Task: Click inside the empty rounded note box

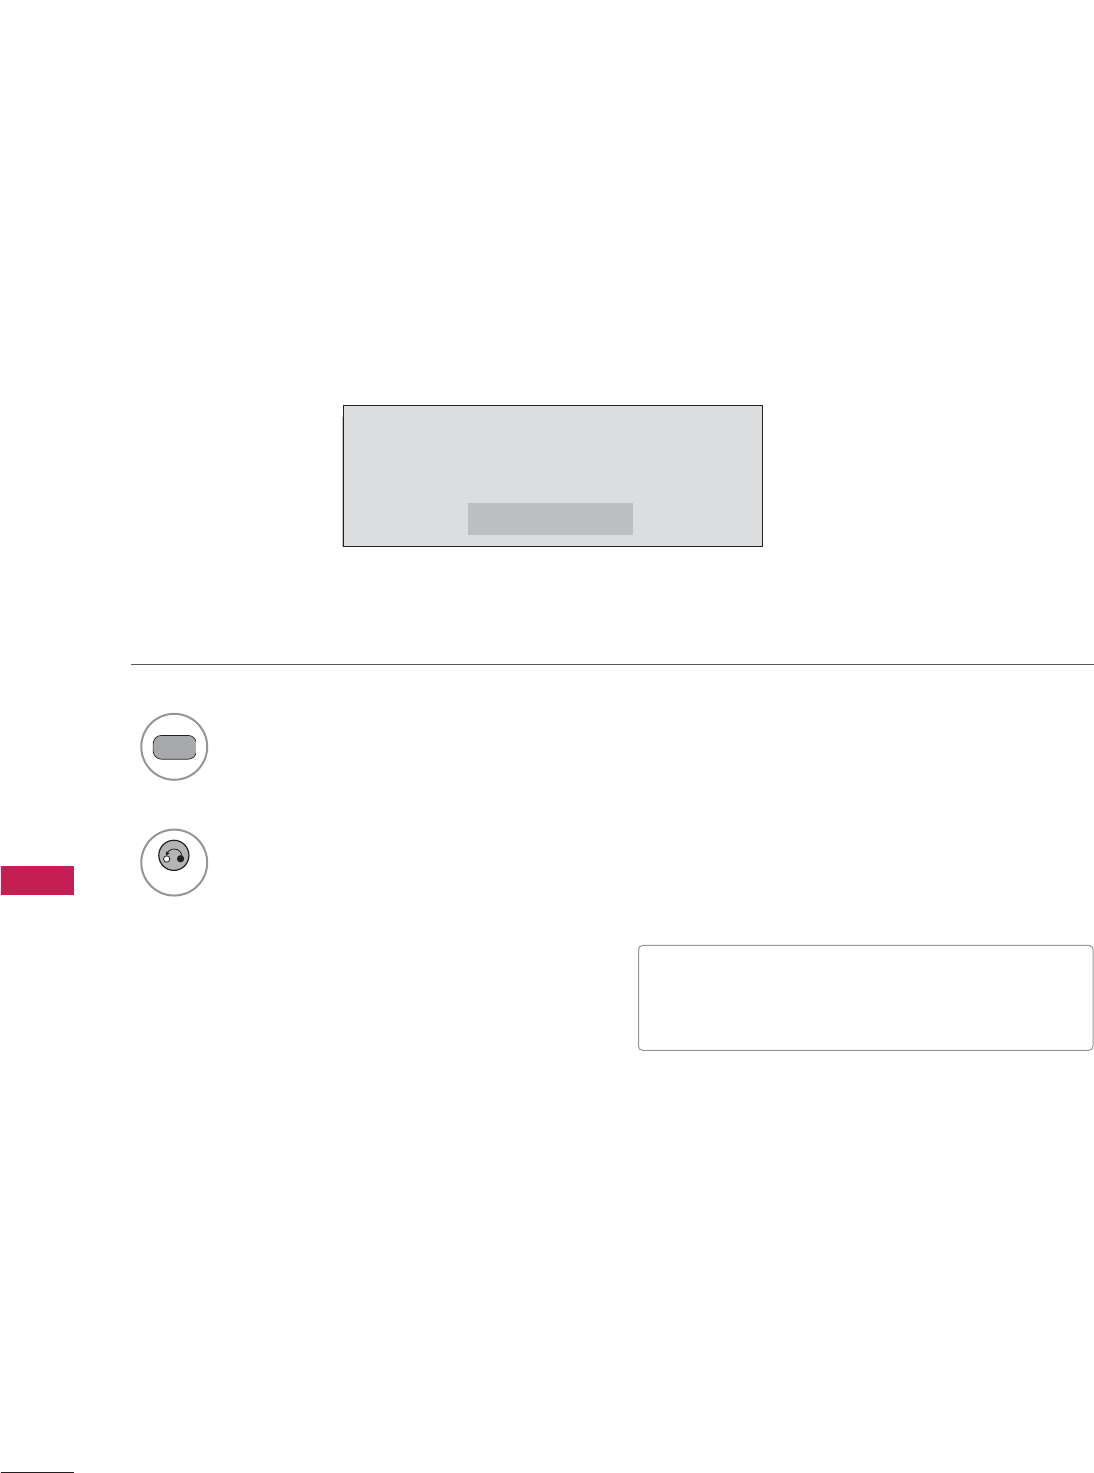Action: tap(865, 997)
